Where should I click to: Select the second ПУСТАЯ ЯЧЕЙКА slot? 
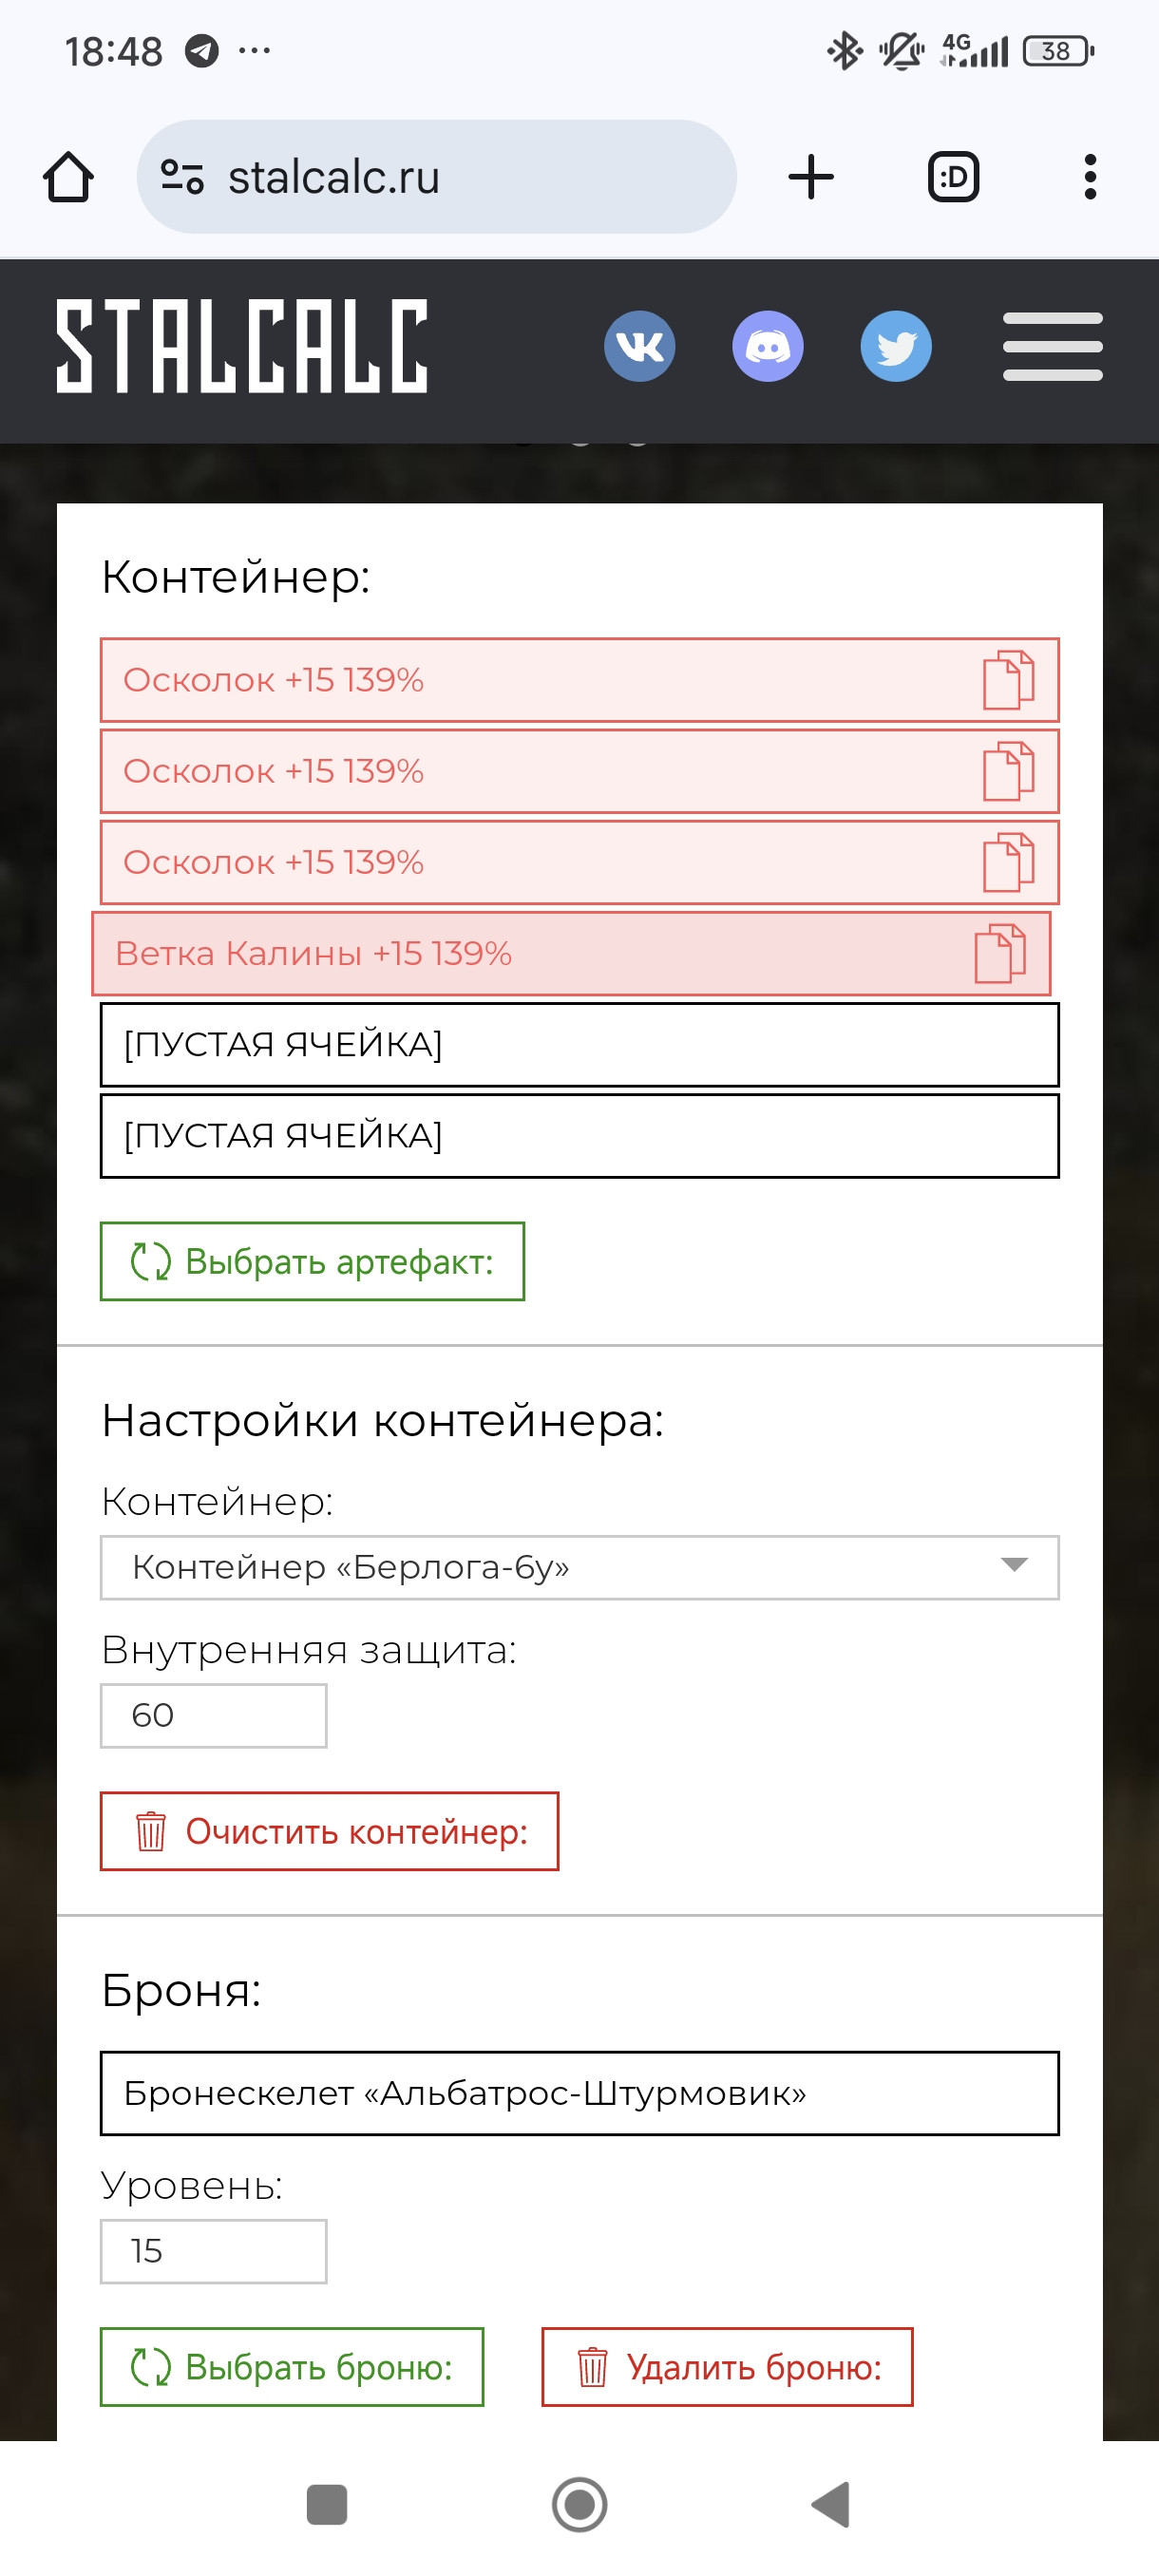579,1135
